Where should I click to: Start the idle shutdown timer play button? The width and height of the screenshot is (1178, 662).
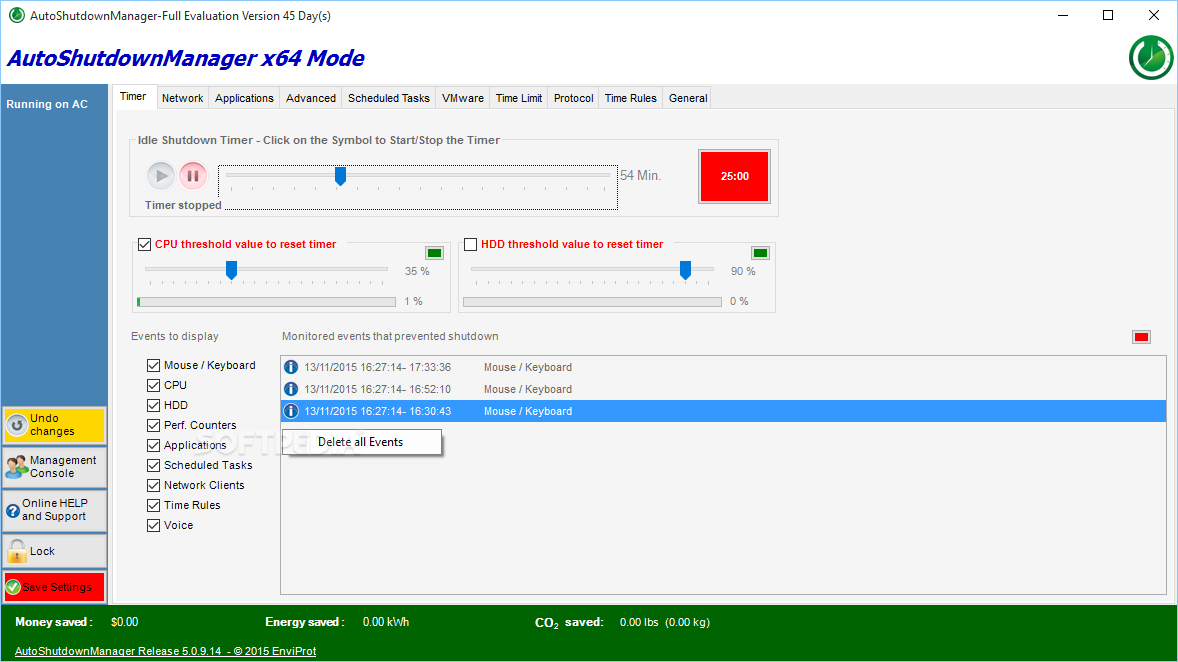point(161,176)
